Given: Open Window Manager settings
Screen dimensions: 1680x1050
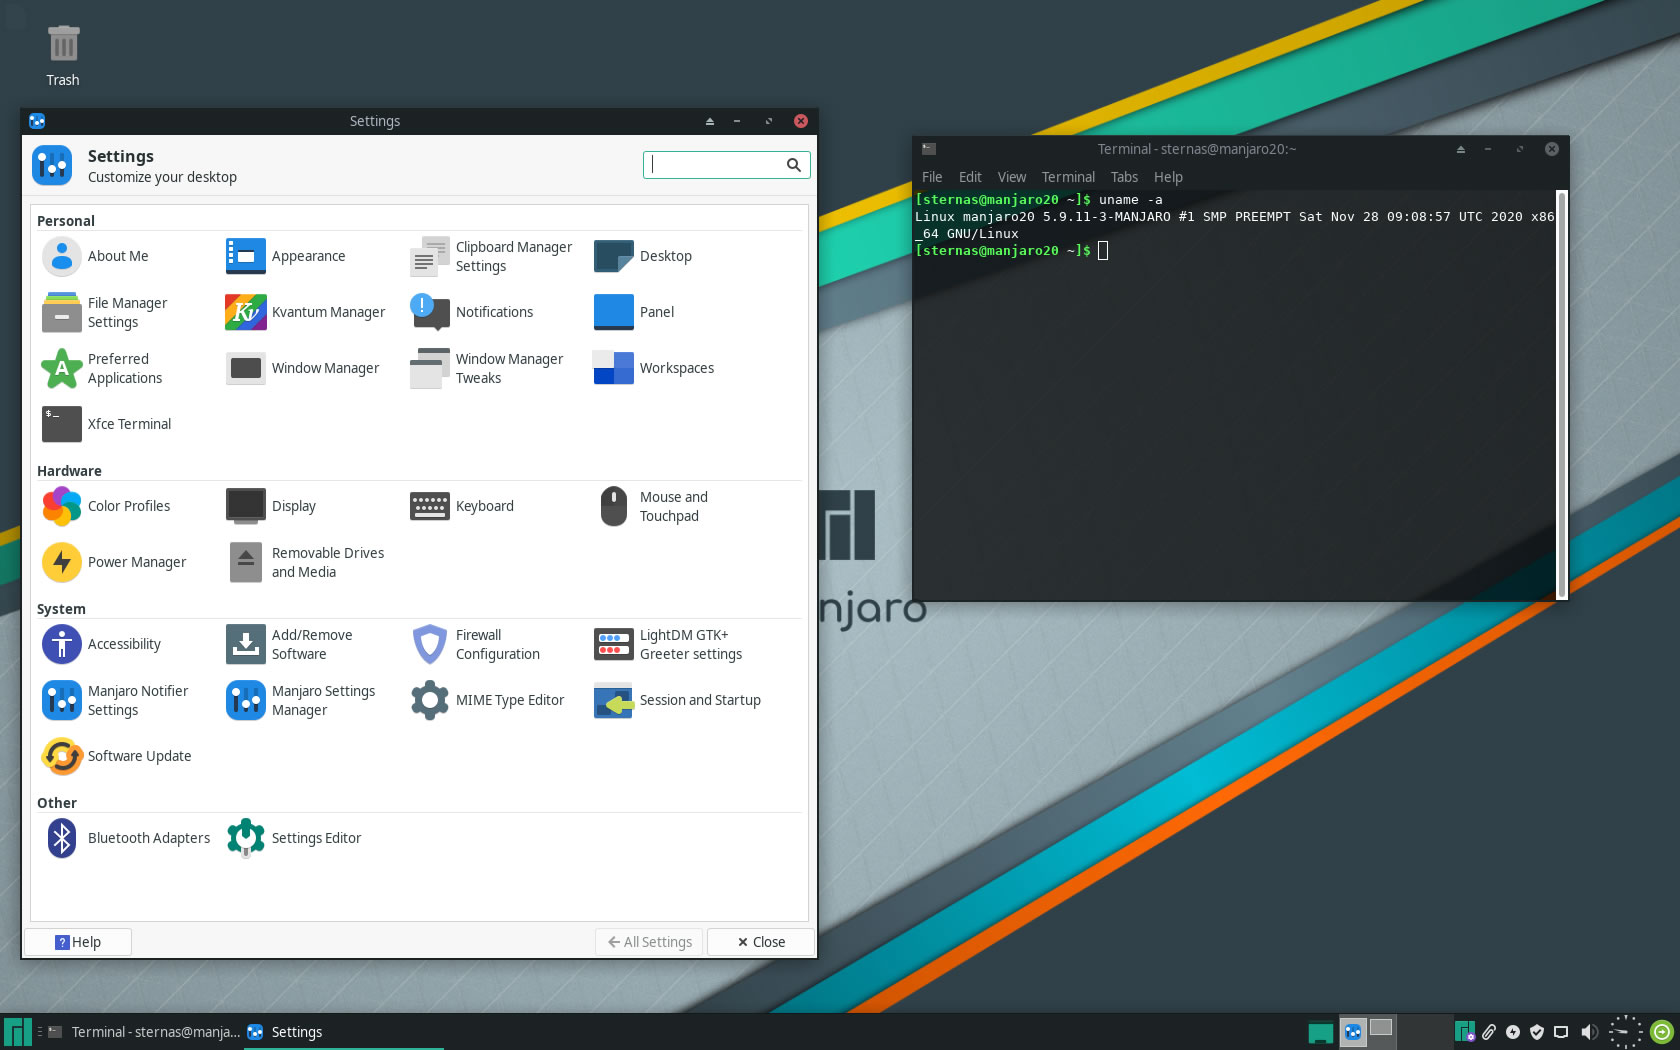Looking at the screenshot, I should tap(302, 368).
